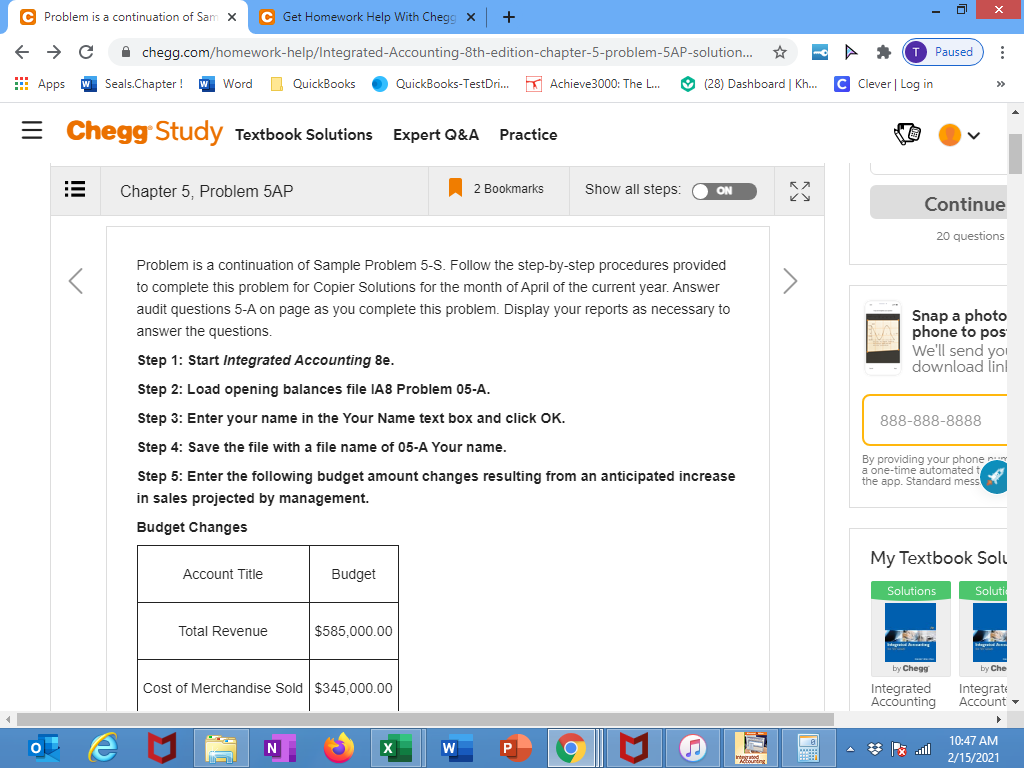Toggle the bookmark star in the address bar

(x=781, y=53)
